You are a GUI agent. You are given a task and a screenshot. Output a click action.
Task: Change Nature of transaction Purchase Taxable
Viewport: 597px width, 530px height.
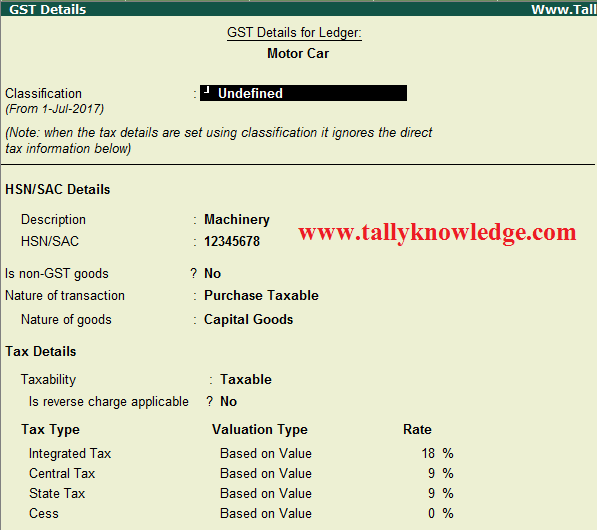tap(261, 295)
